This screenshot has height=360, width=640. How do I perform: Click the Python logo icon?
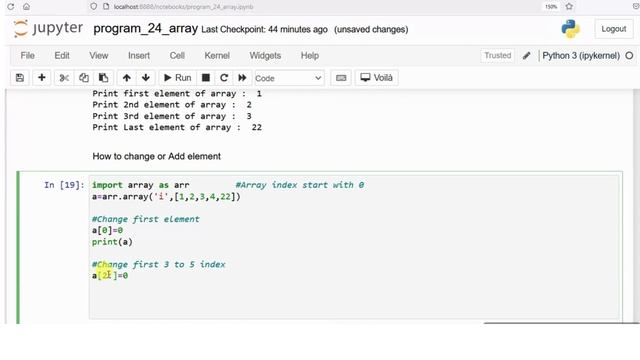coord(570,29)
